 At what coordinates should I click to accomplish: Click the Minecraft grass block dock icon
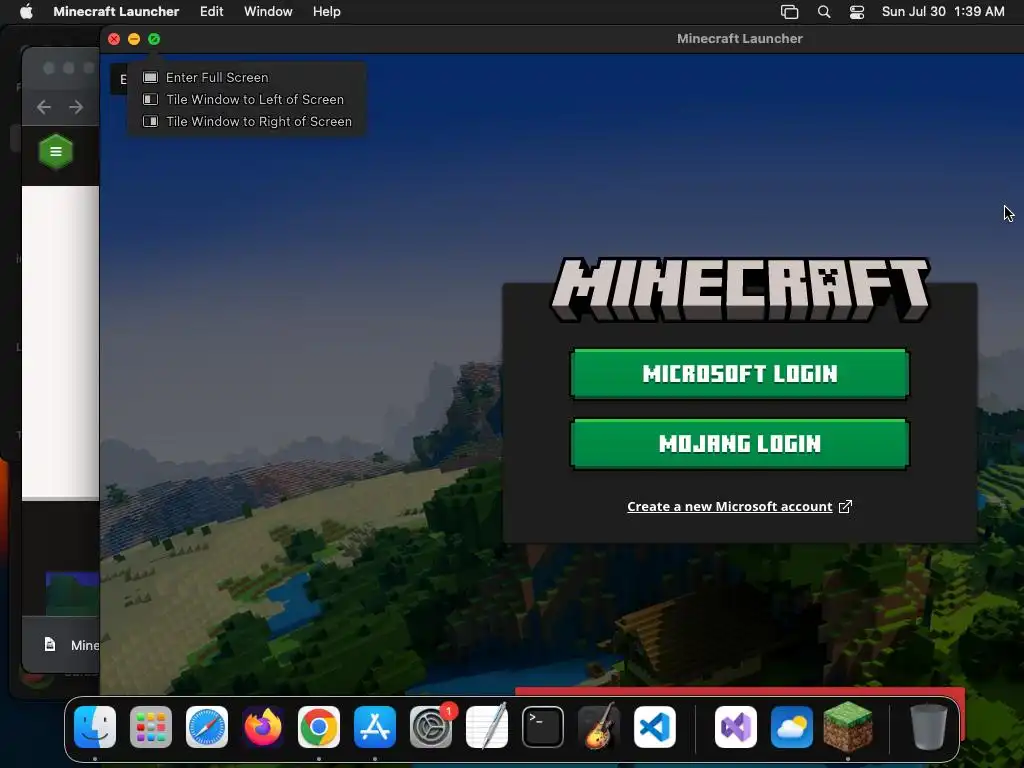pos(848,726)
